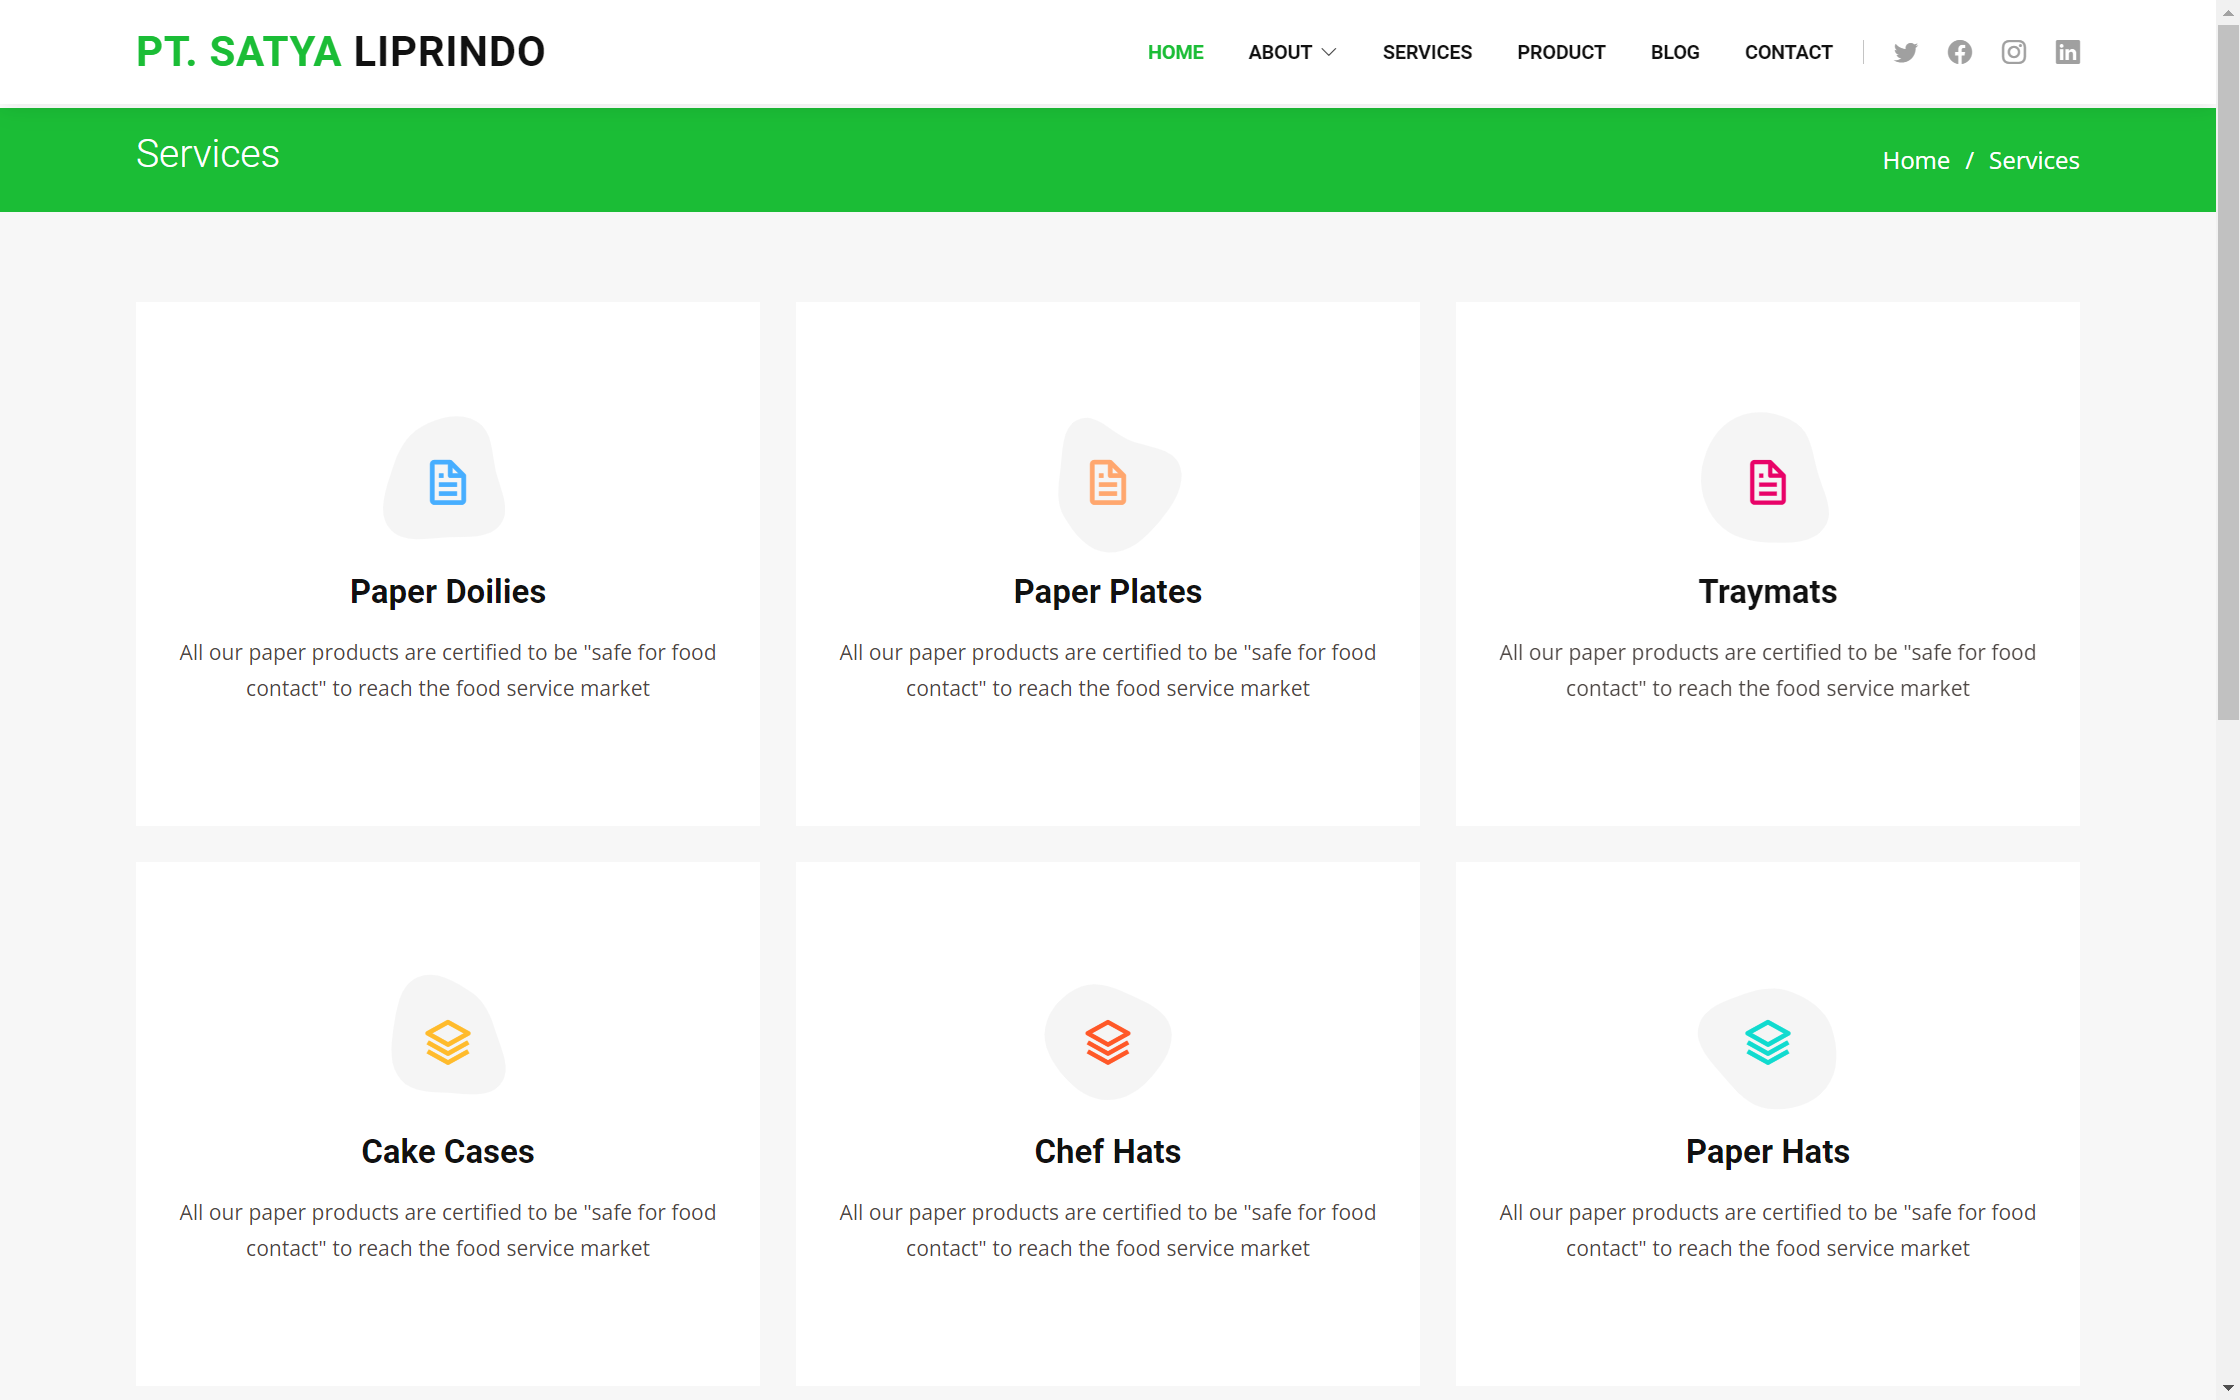Open the Blog navigation item

[x=1674, y=52]
